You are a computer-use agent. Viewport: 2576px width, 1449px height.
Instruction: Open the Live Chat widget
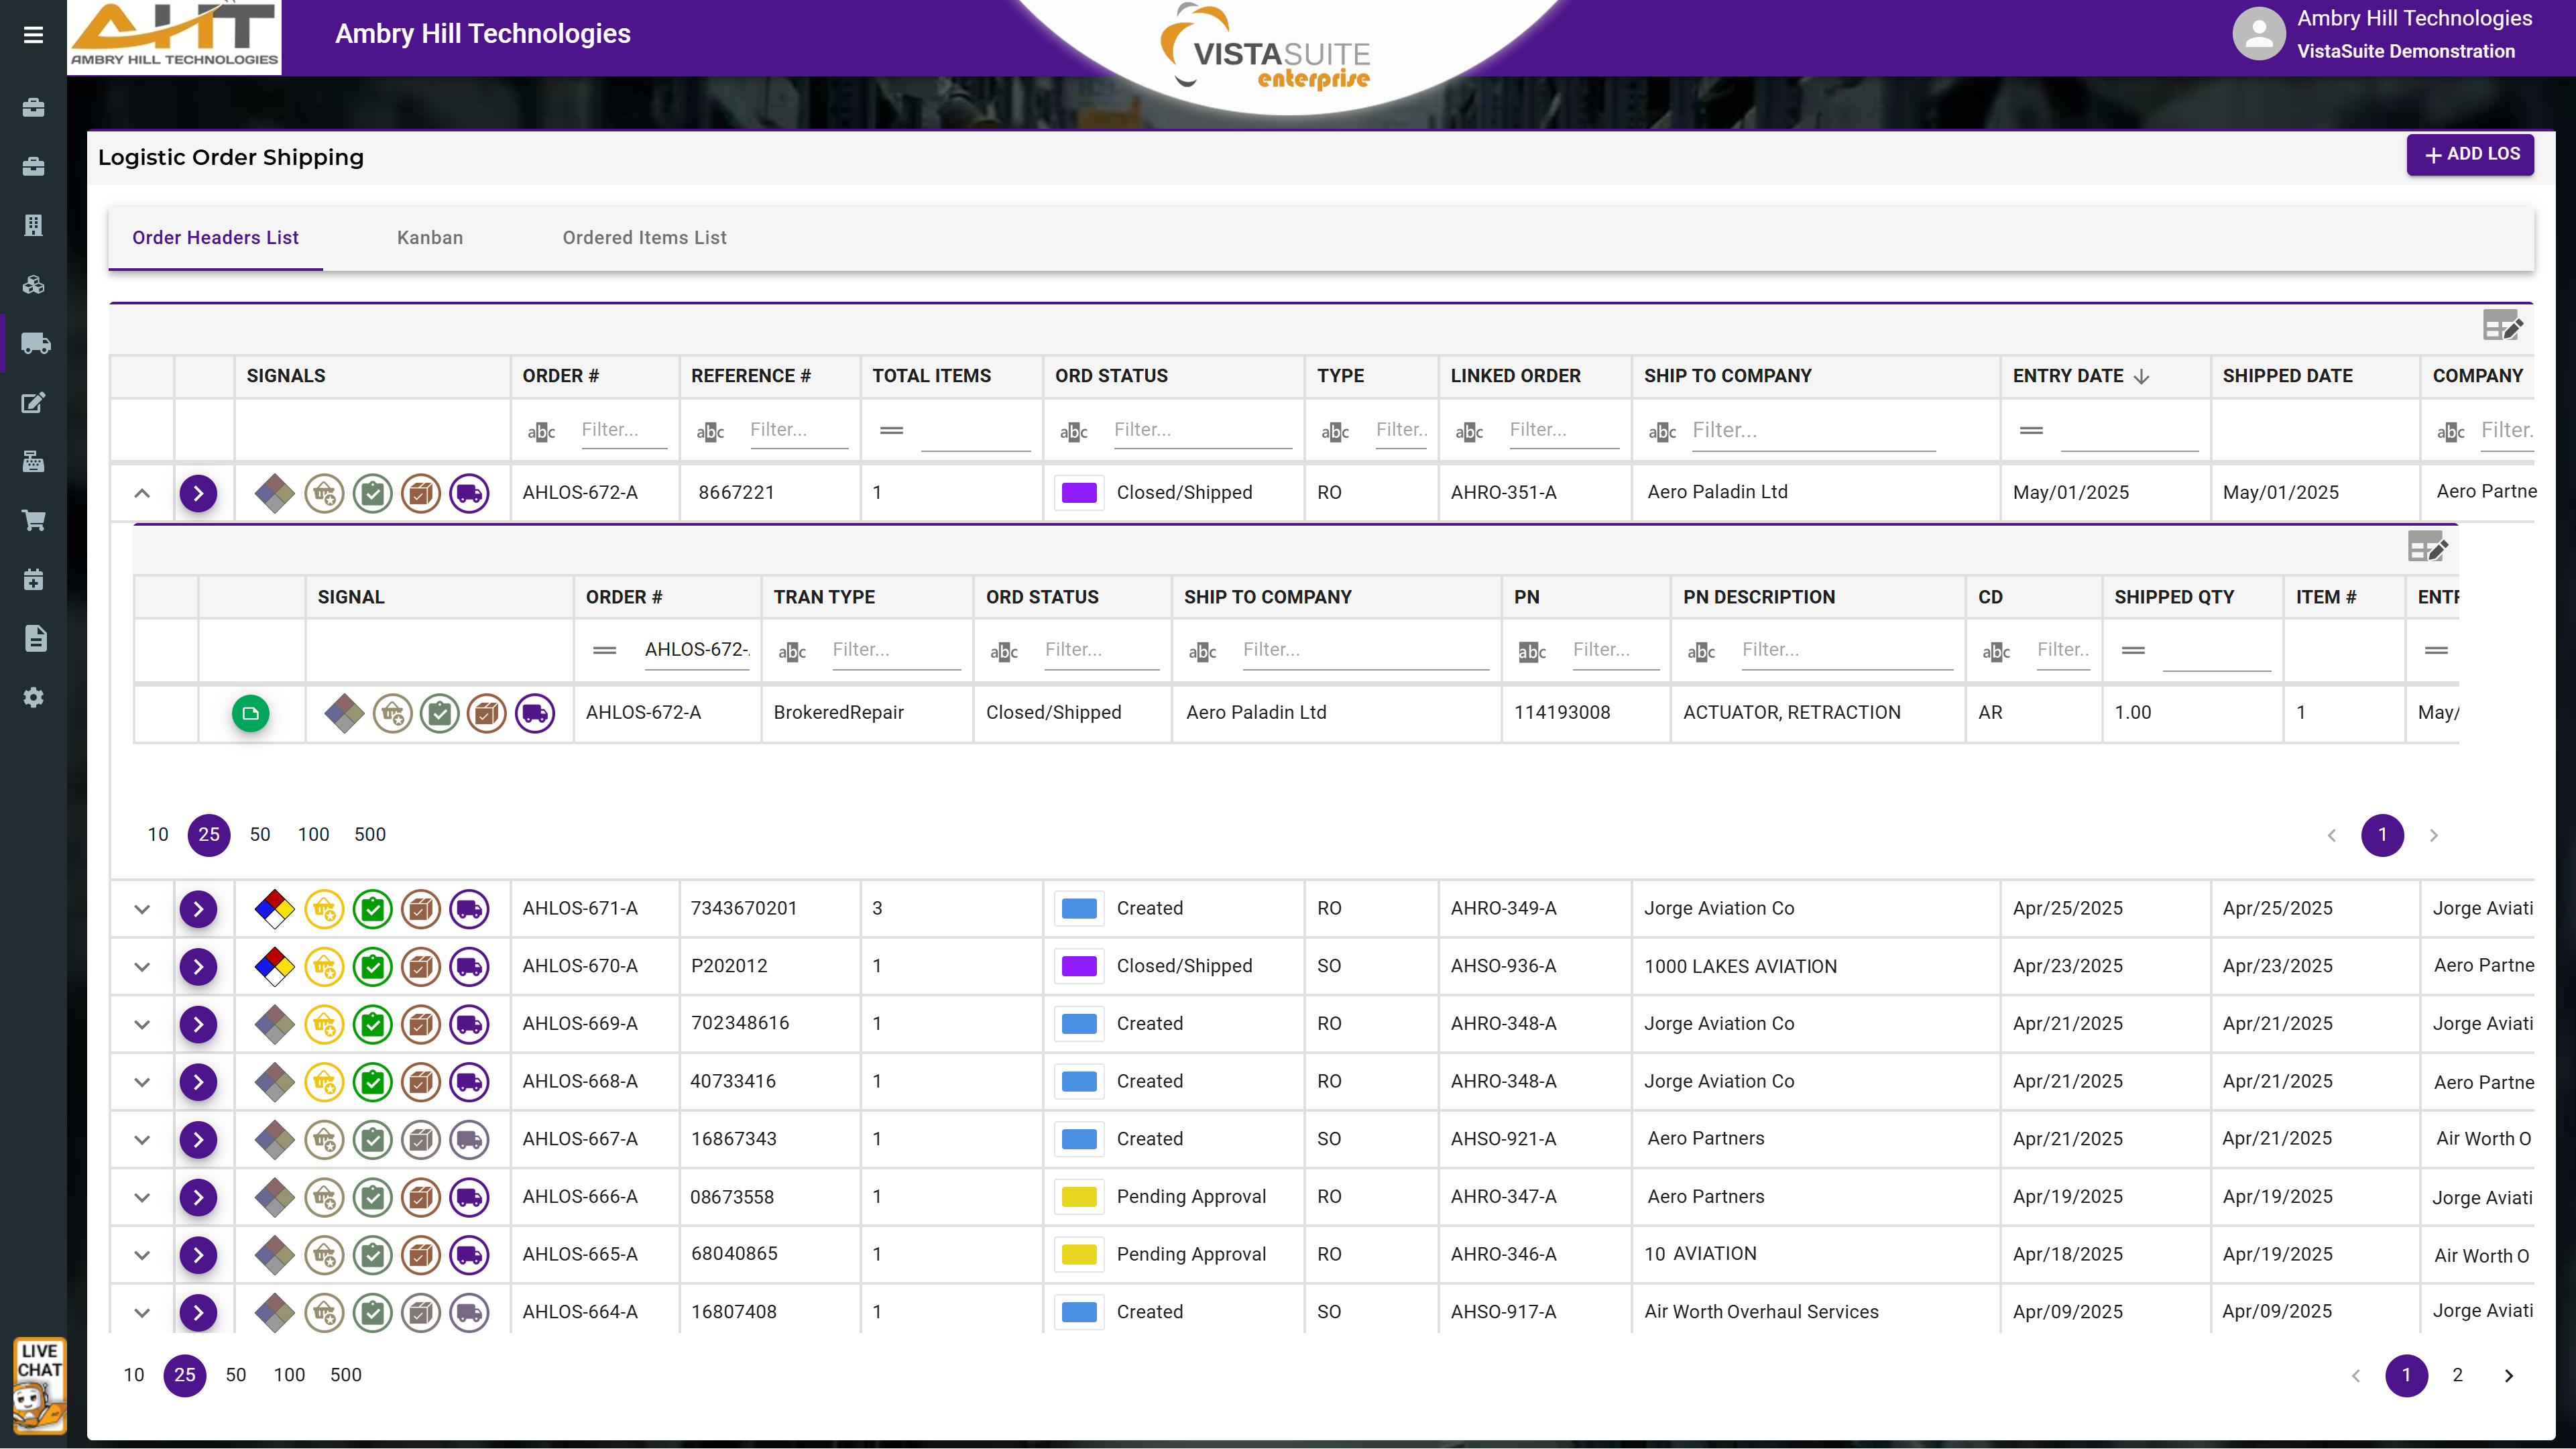point(39,1386)
